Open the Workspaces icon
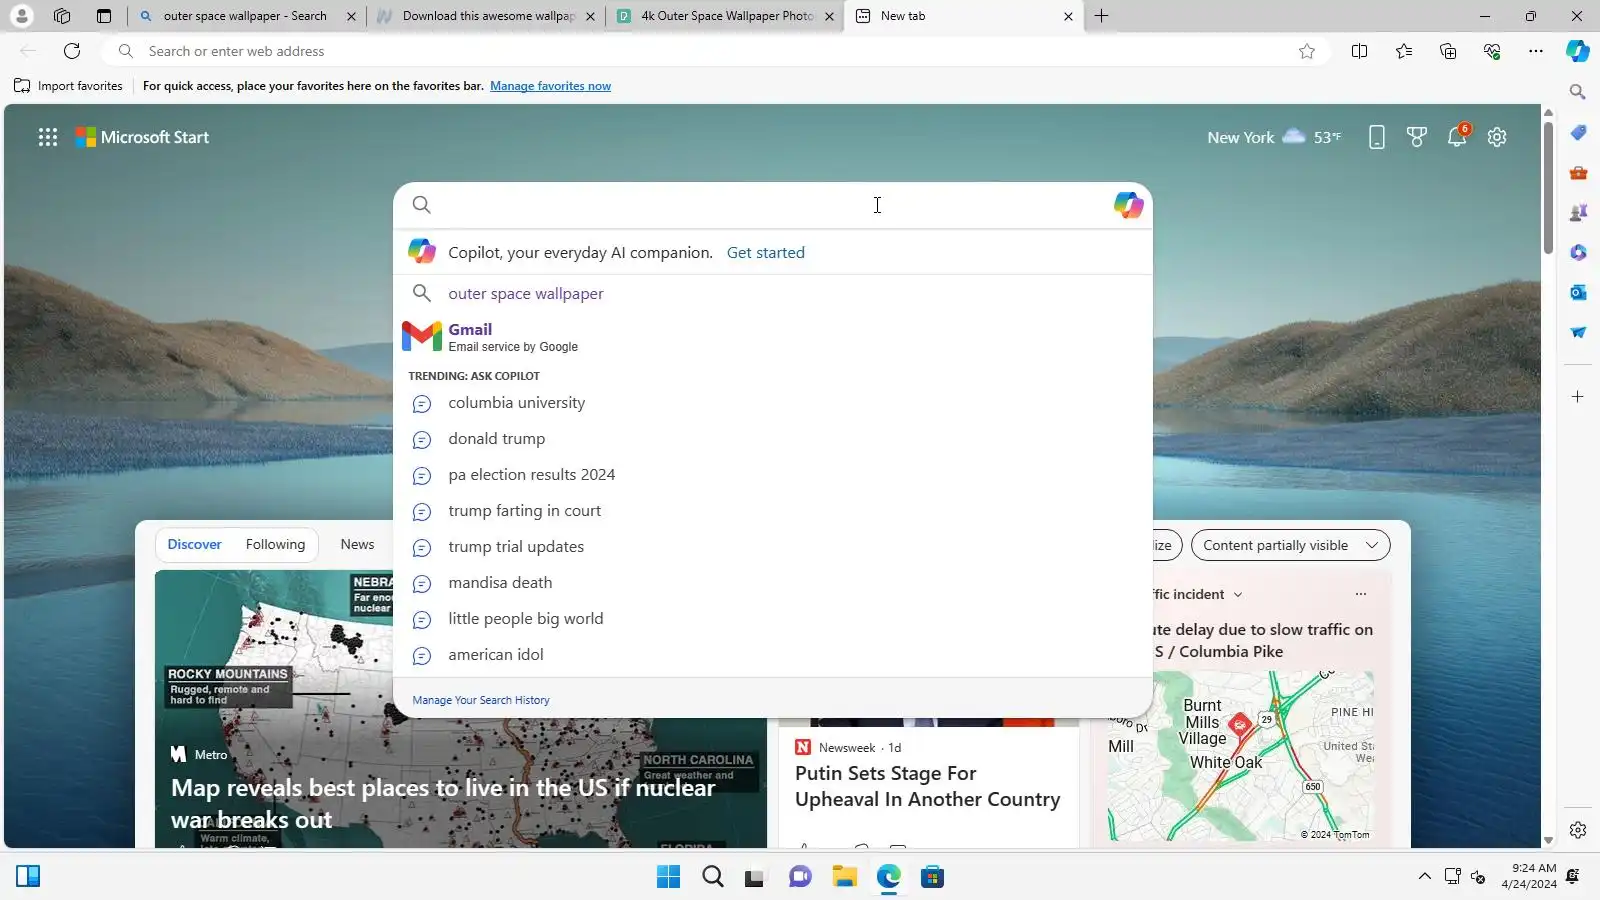The image size is (1600, 900). 62,16
